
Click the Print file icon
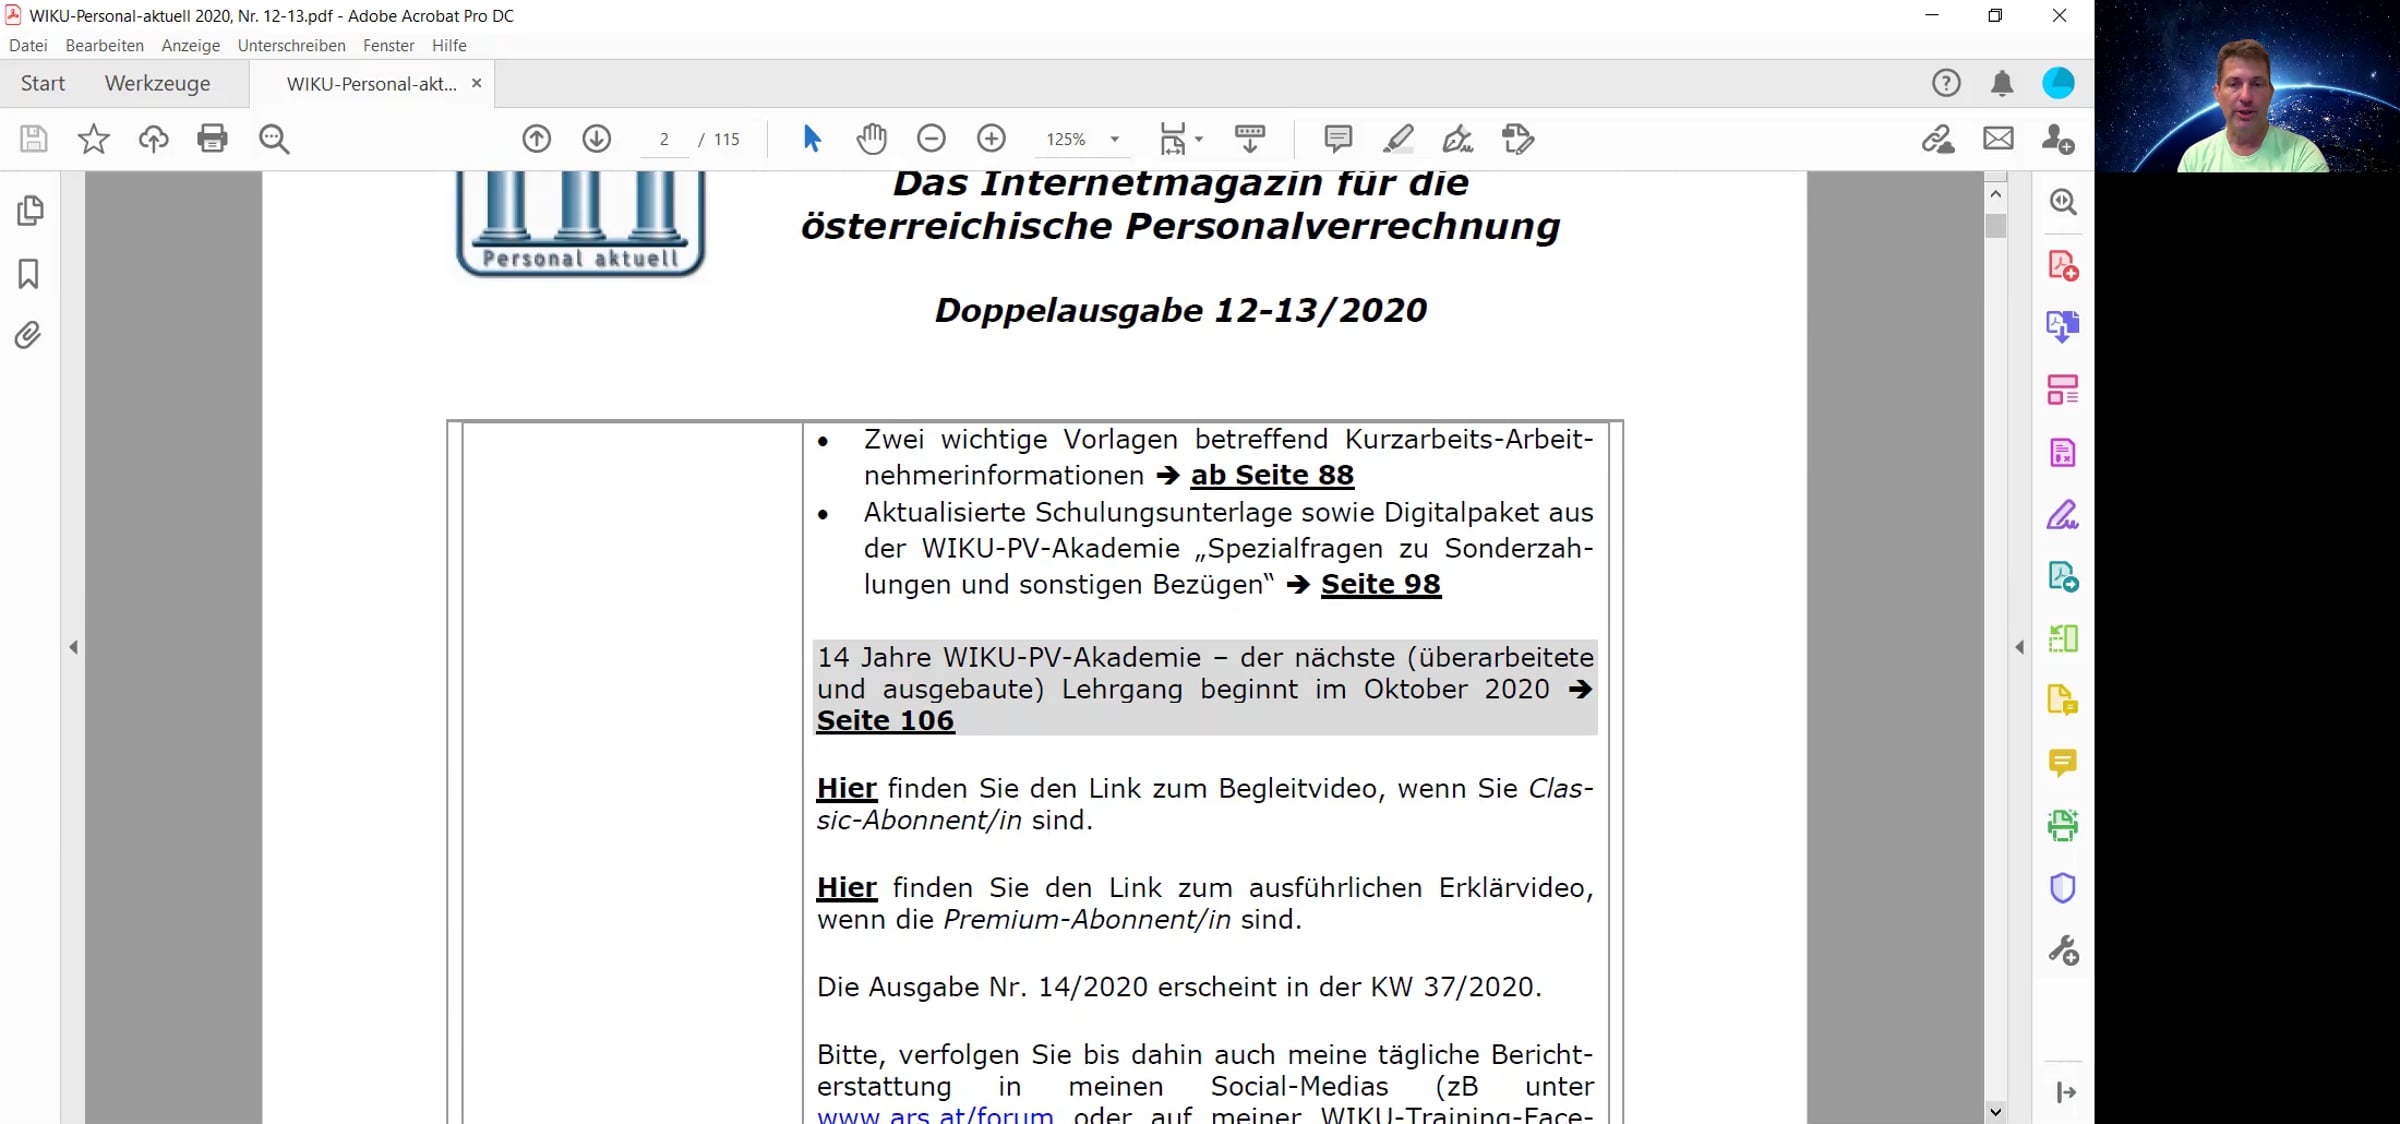tap(212, 139)
